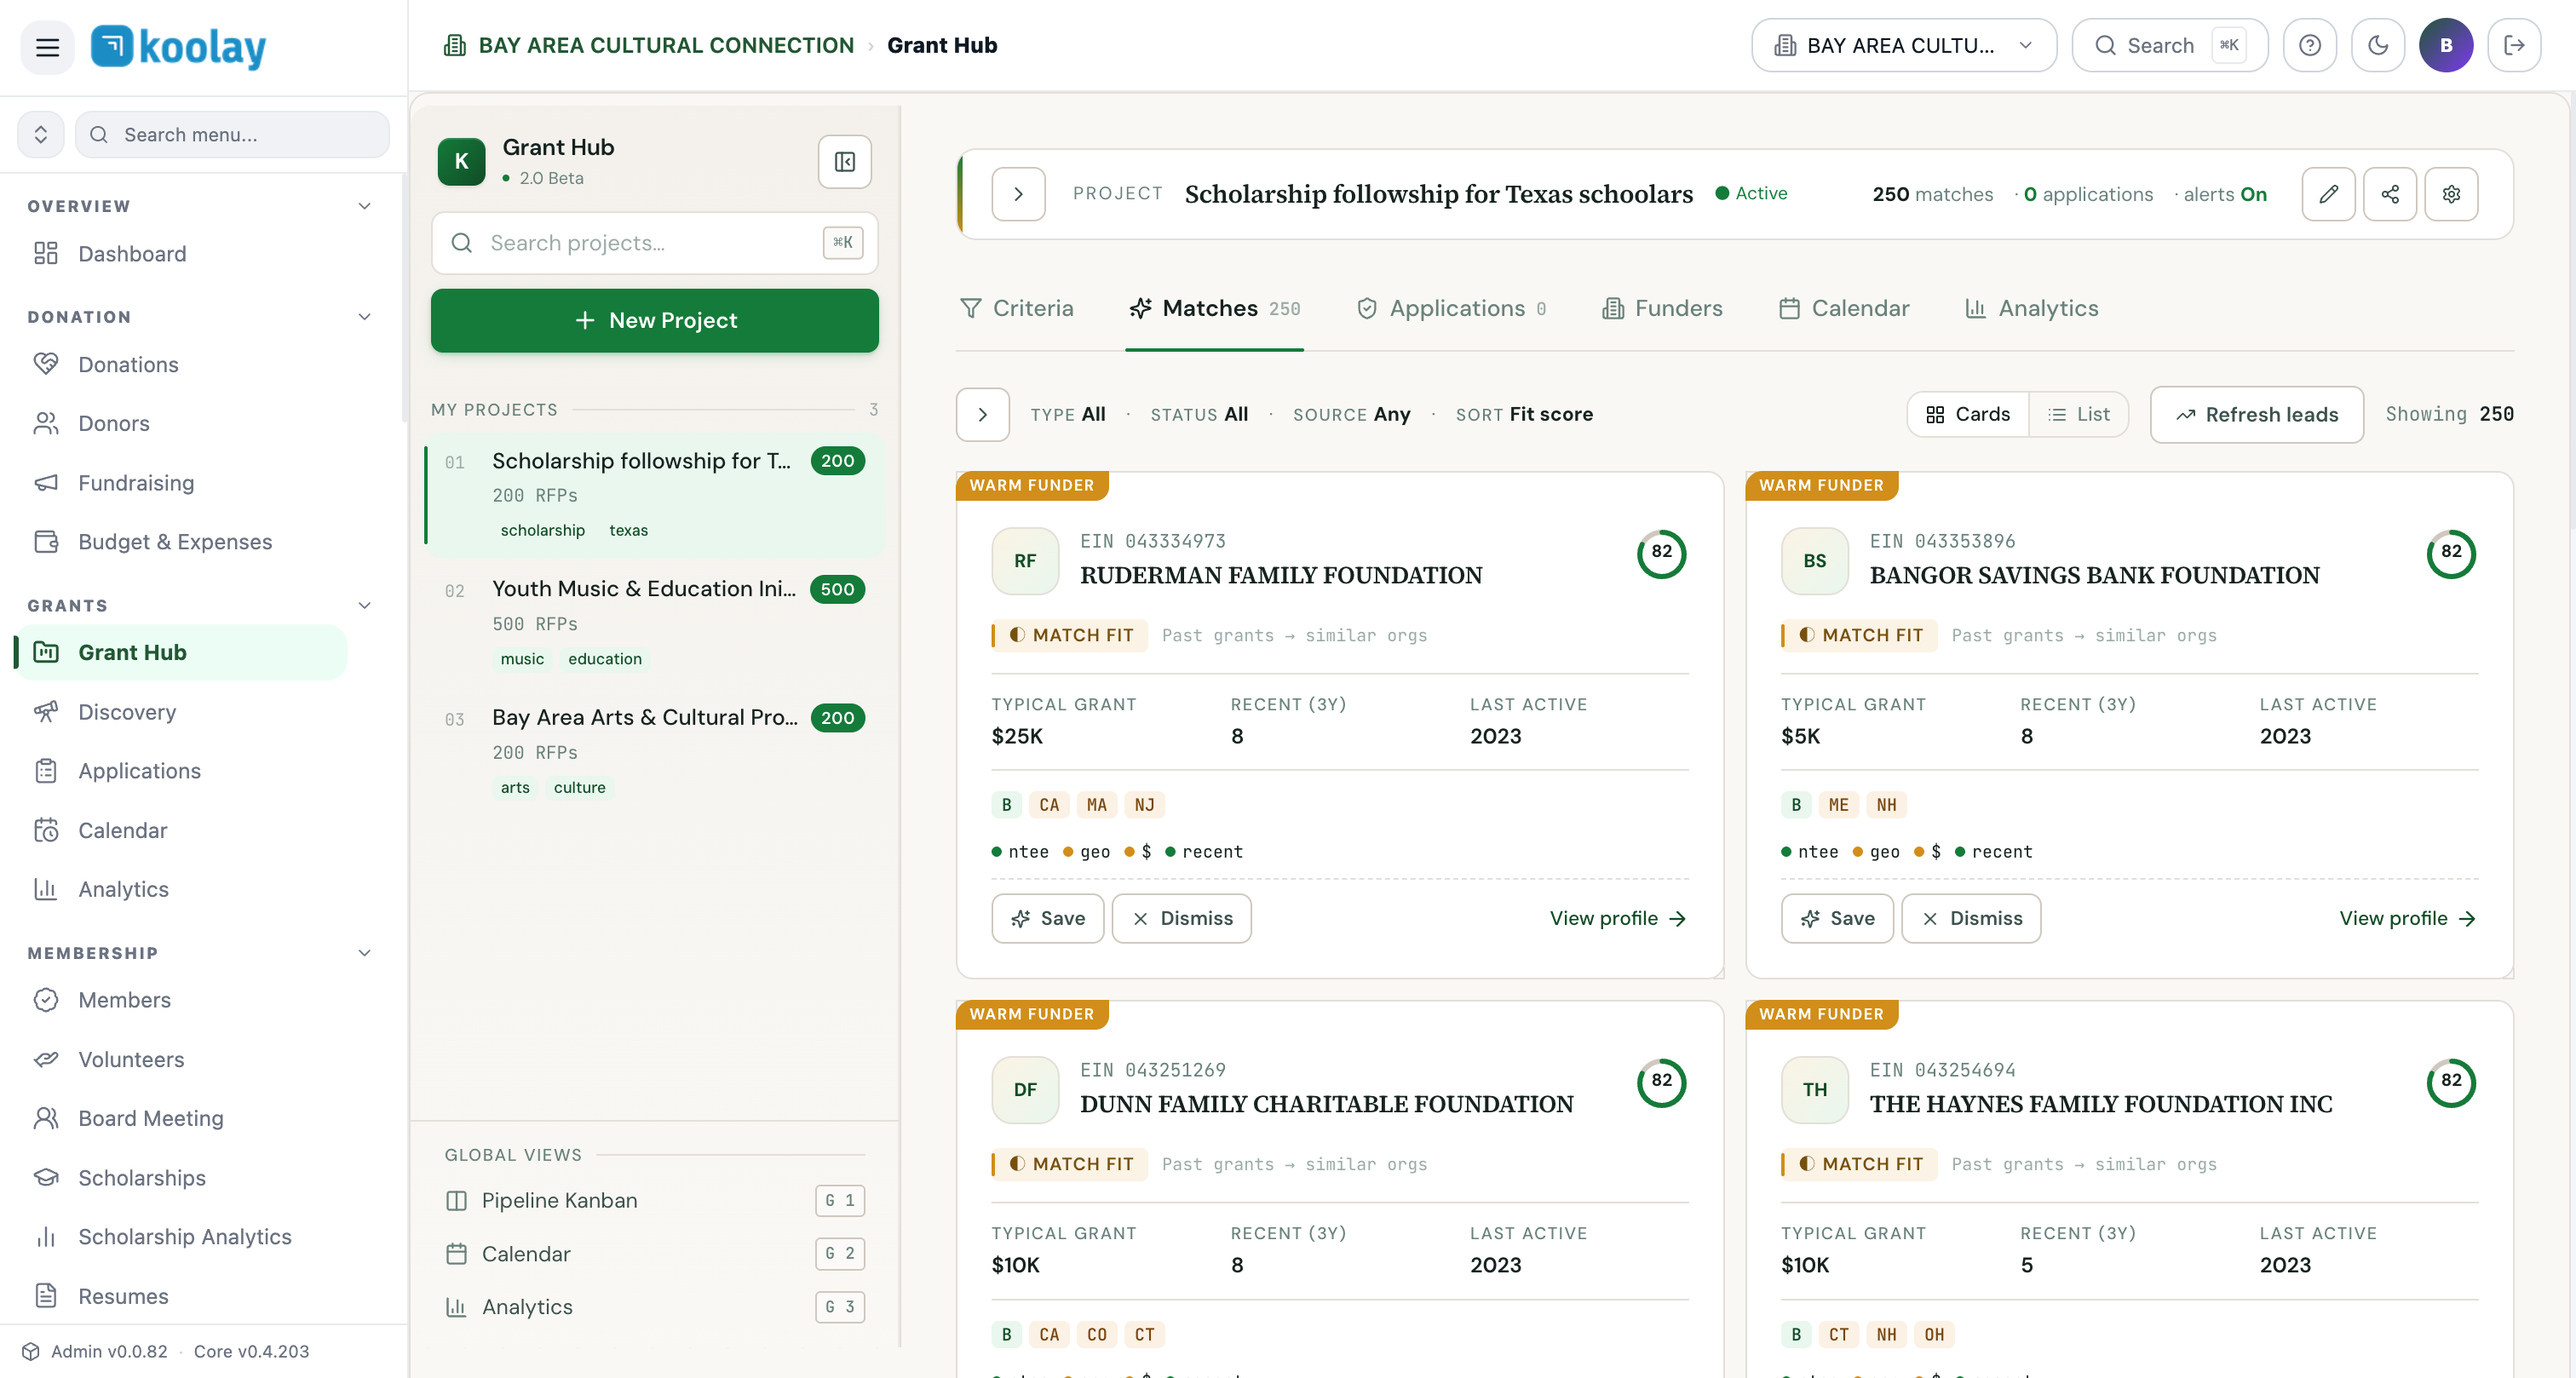Open Board Meeting page
The image size is (2576, 1378).
[182, 1118]
